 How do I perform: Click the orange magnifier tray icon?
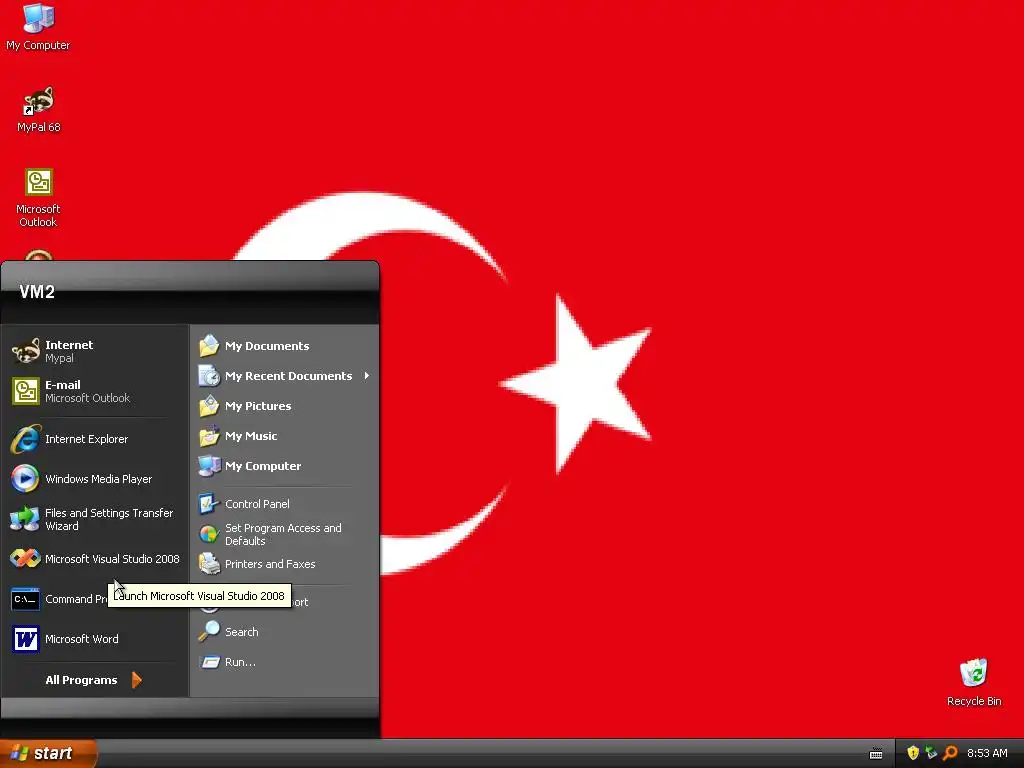(x=950, y=753)
